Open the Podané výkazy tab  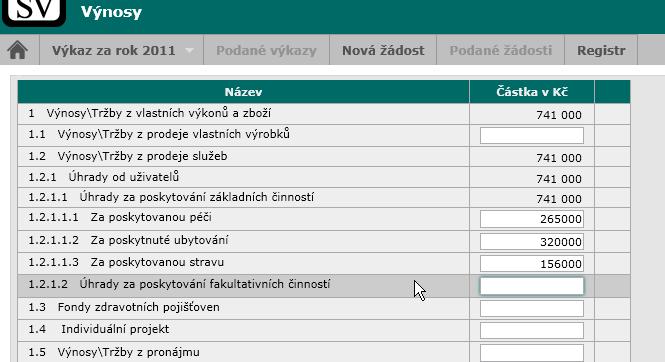(x=266, y=50)
